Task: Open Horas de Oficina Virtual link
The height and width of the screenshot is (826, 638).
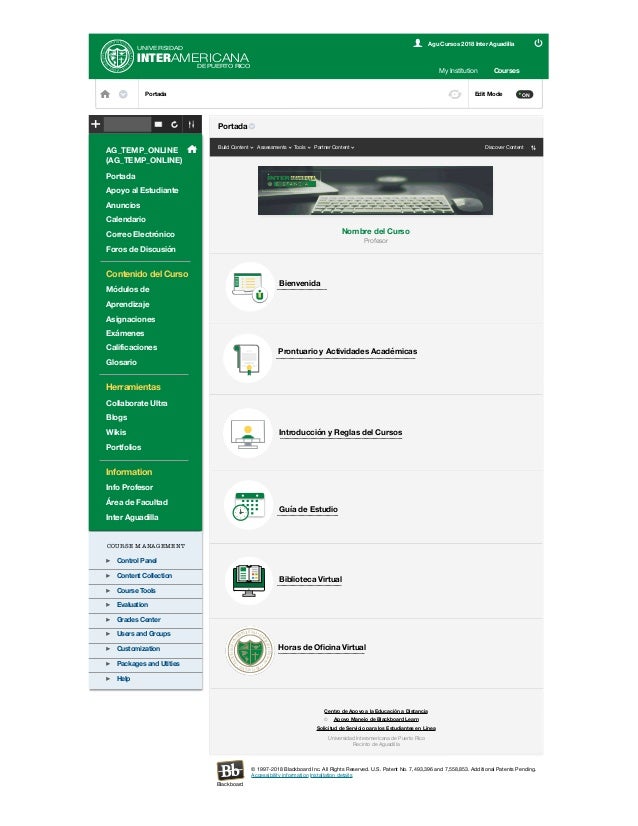Action: (x=322, y=647)
